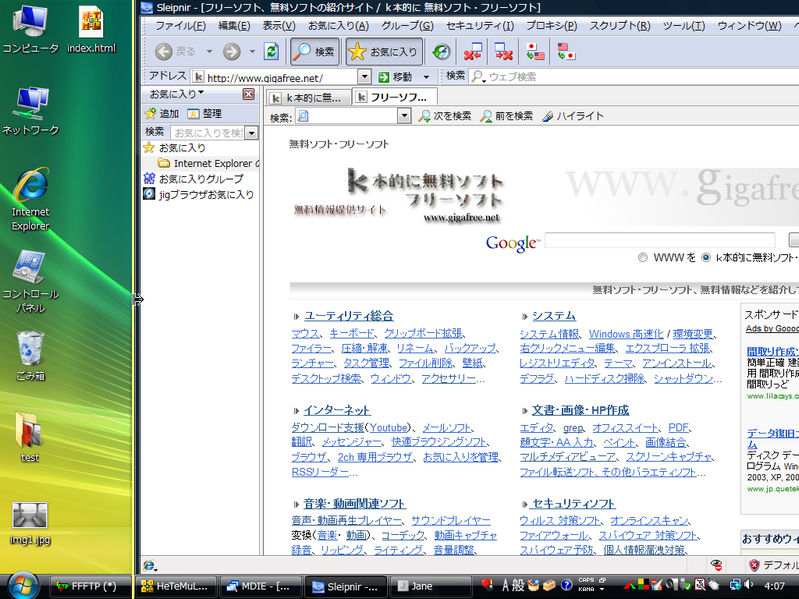This screenshot has width=799, height=599.
Task: Open the 移動 button dropdown arrow
Action: [x=427, y=77]
